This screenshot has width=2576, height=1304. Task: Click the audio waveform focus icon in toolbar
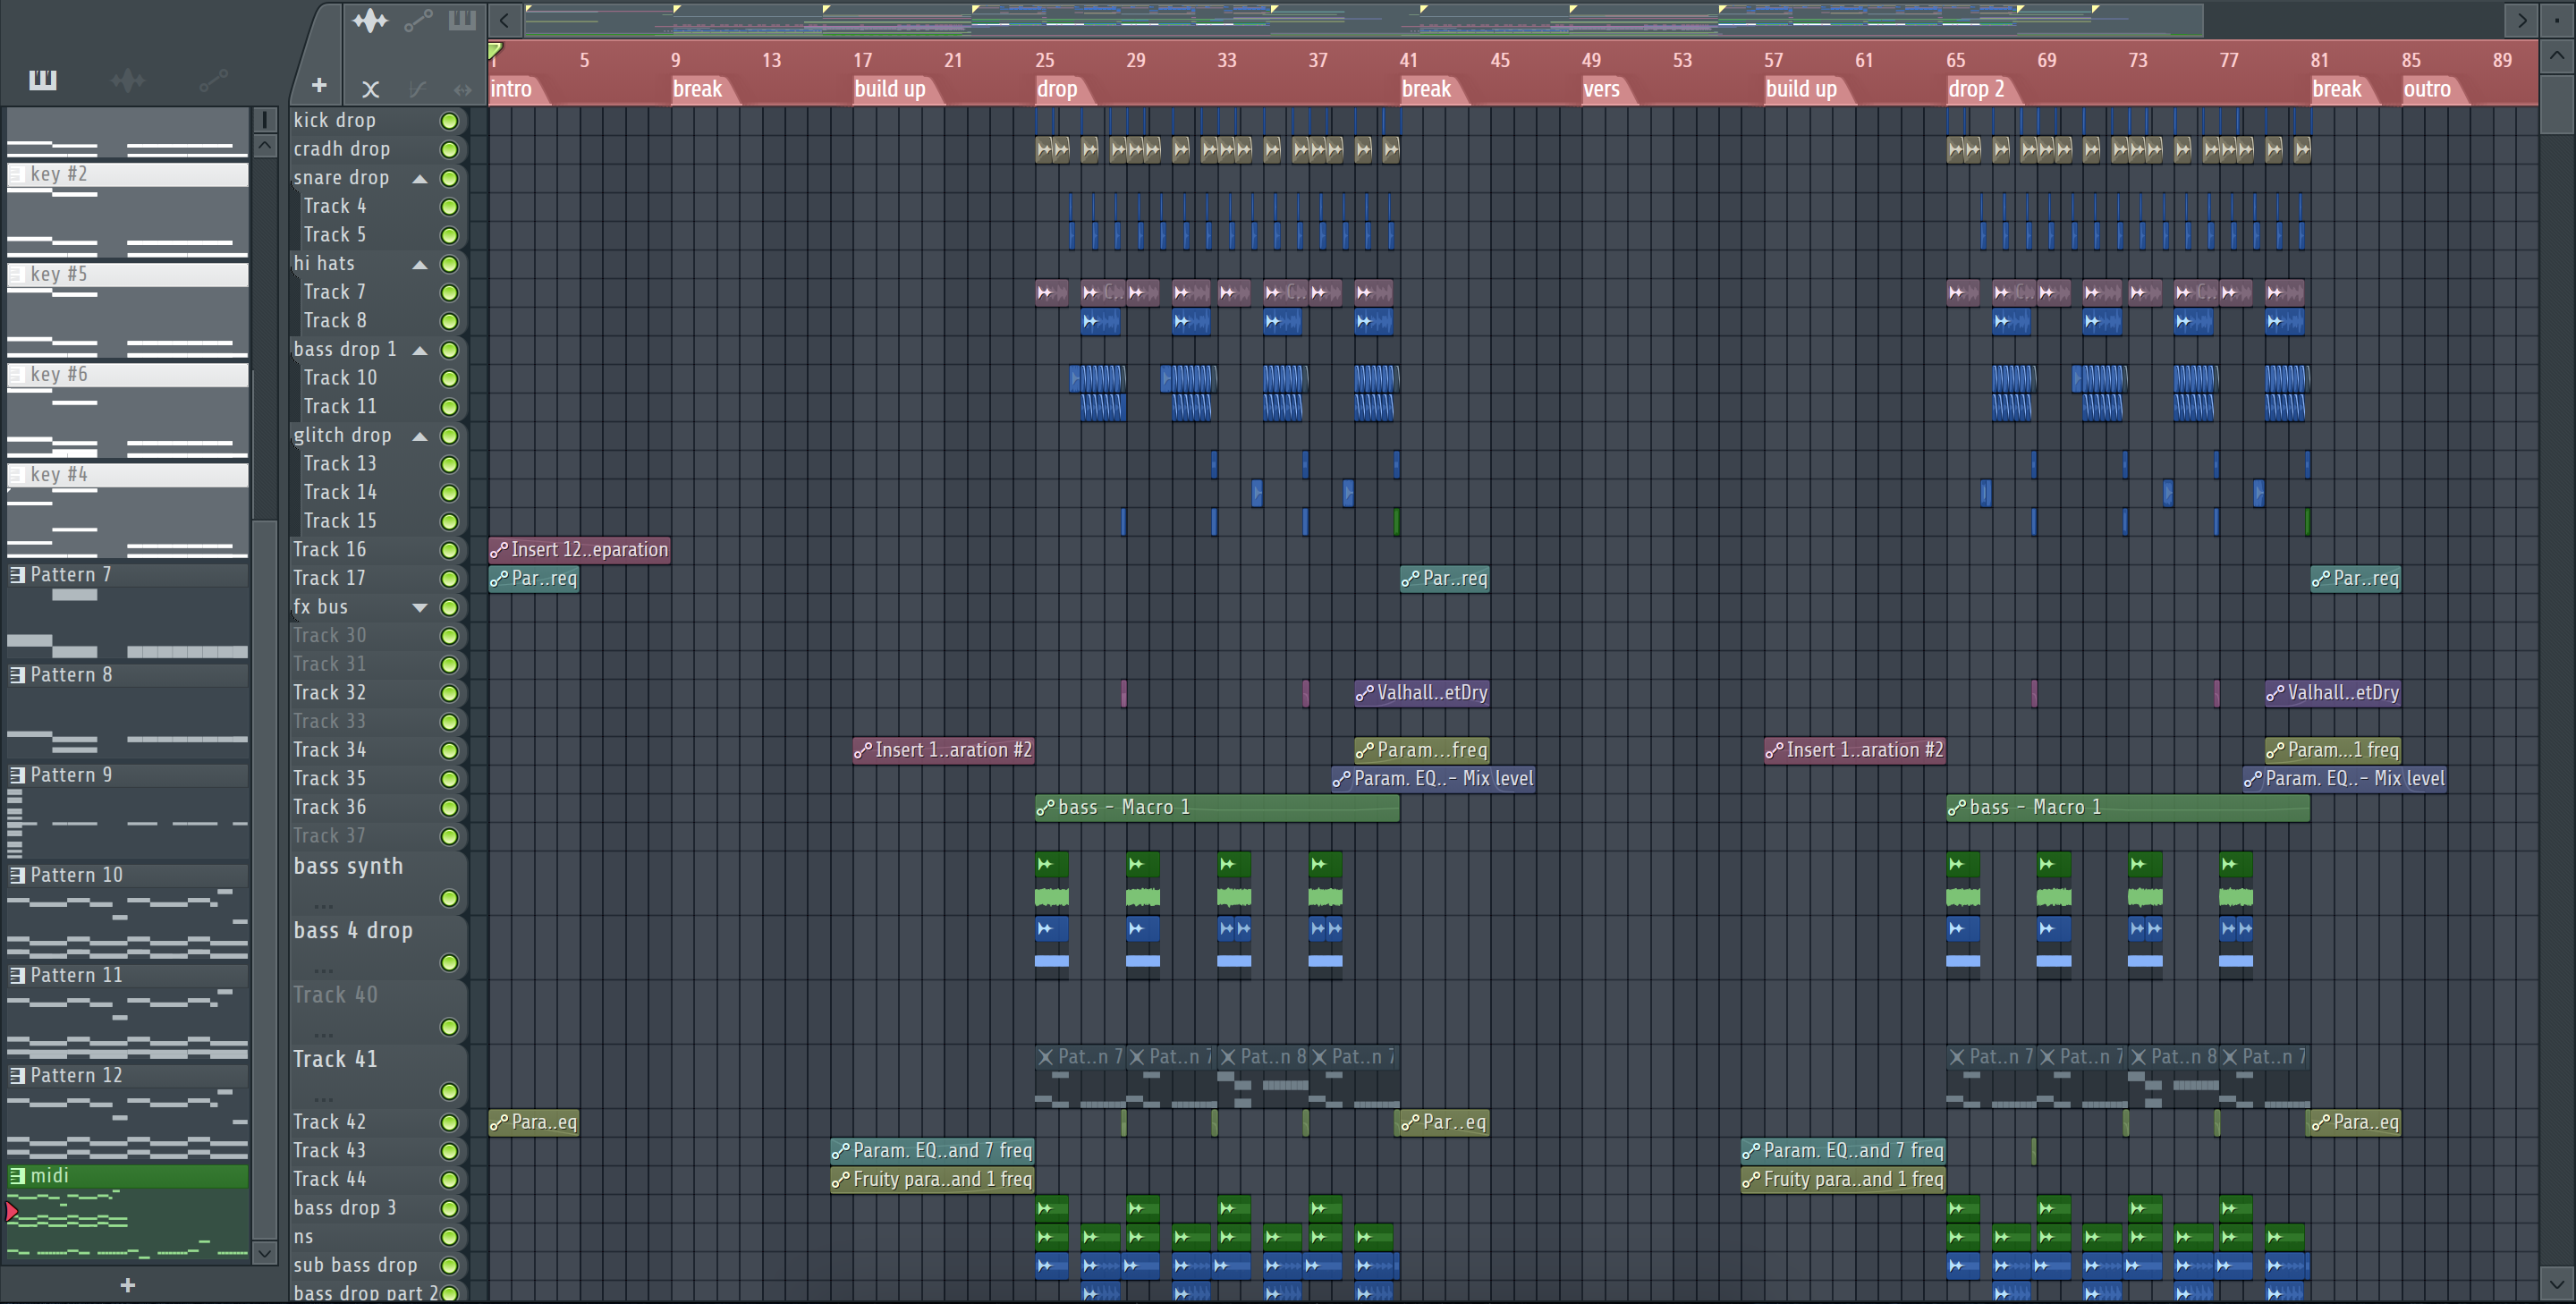click(369, 20)
